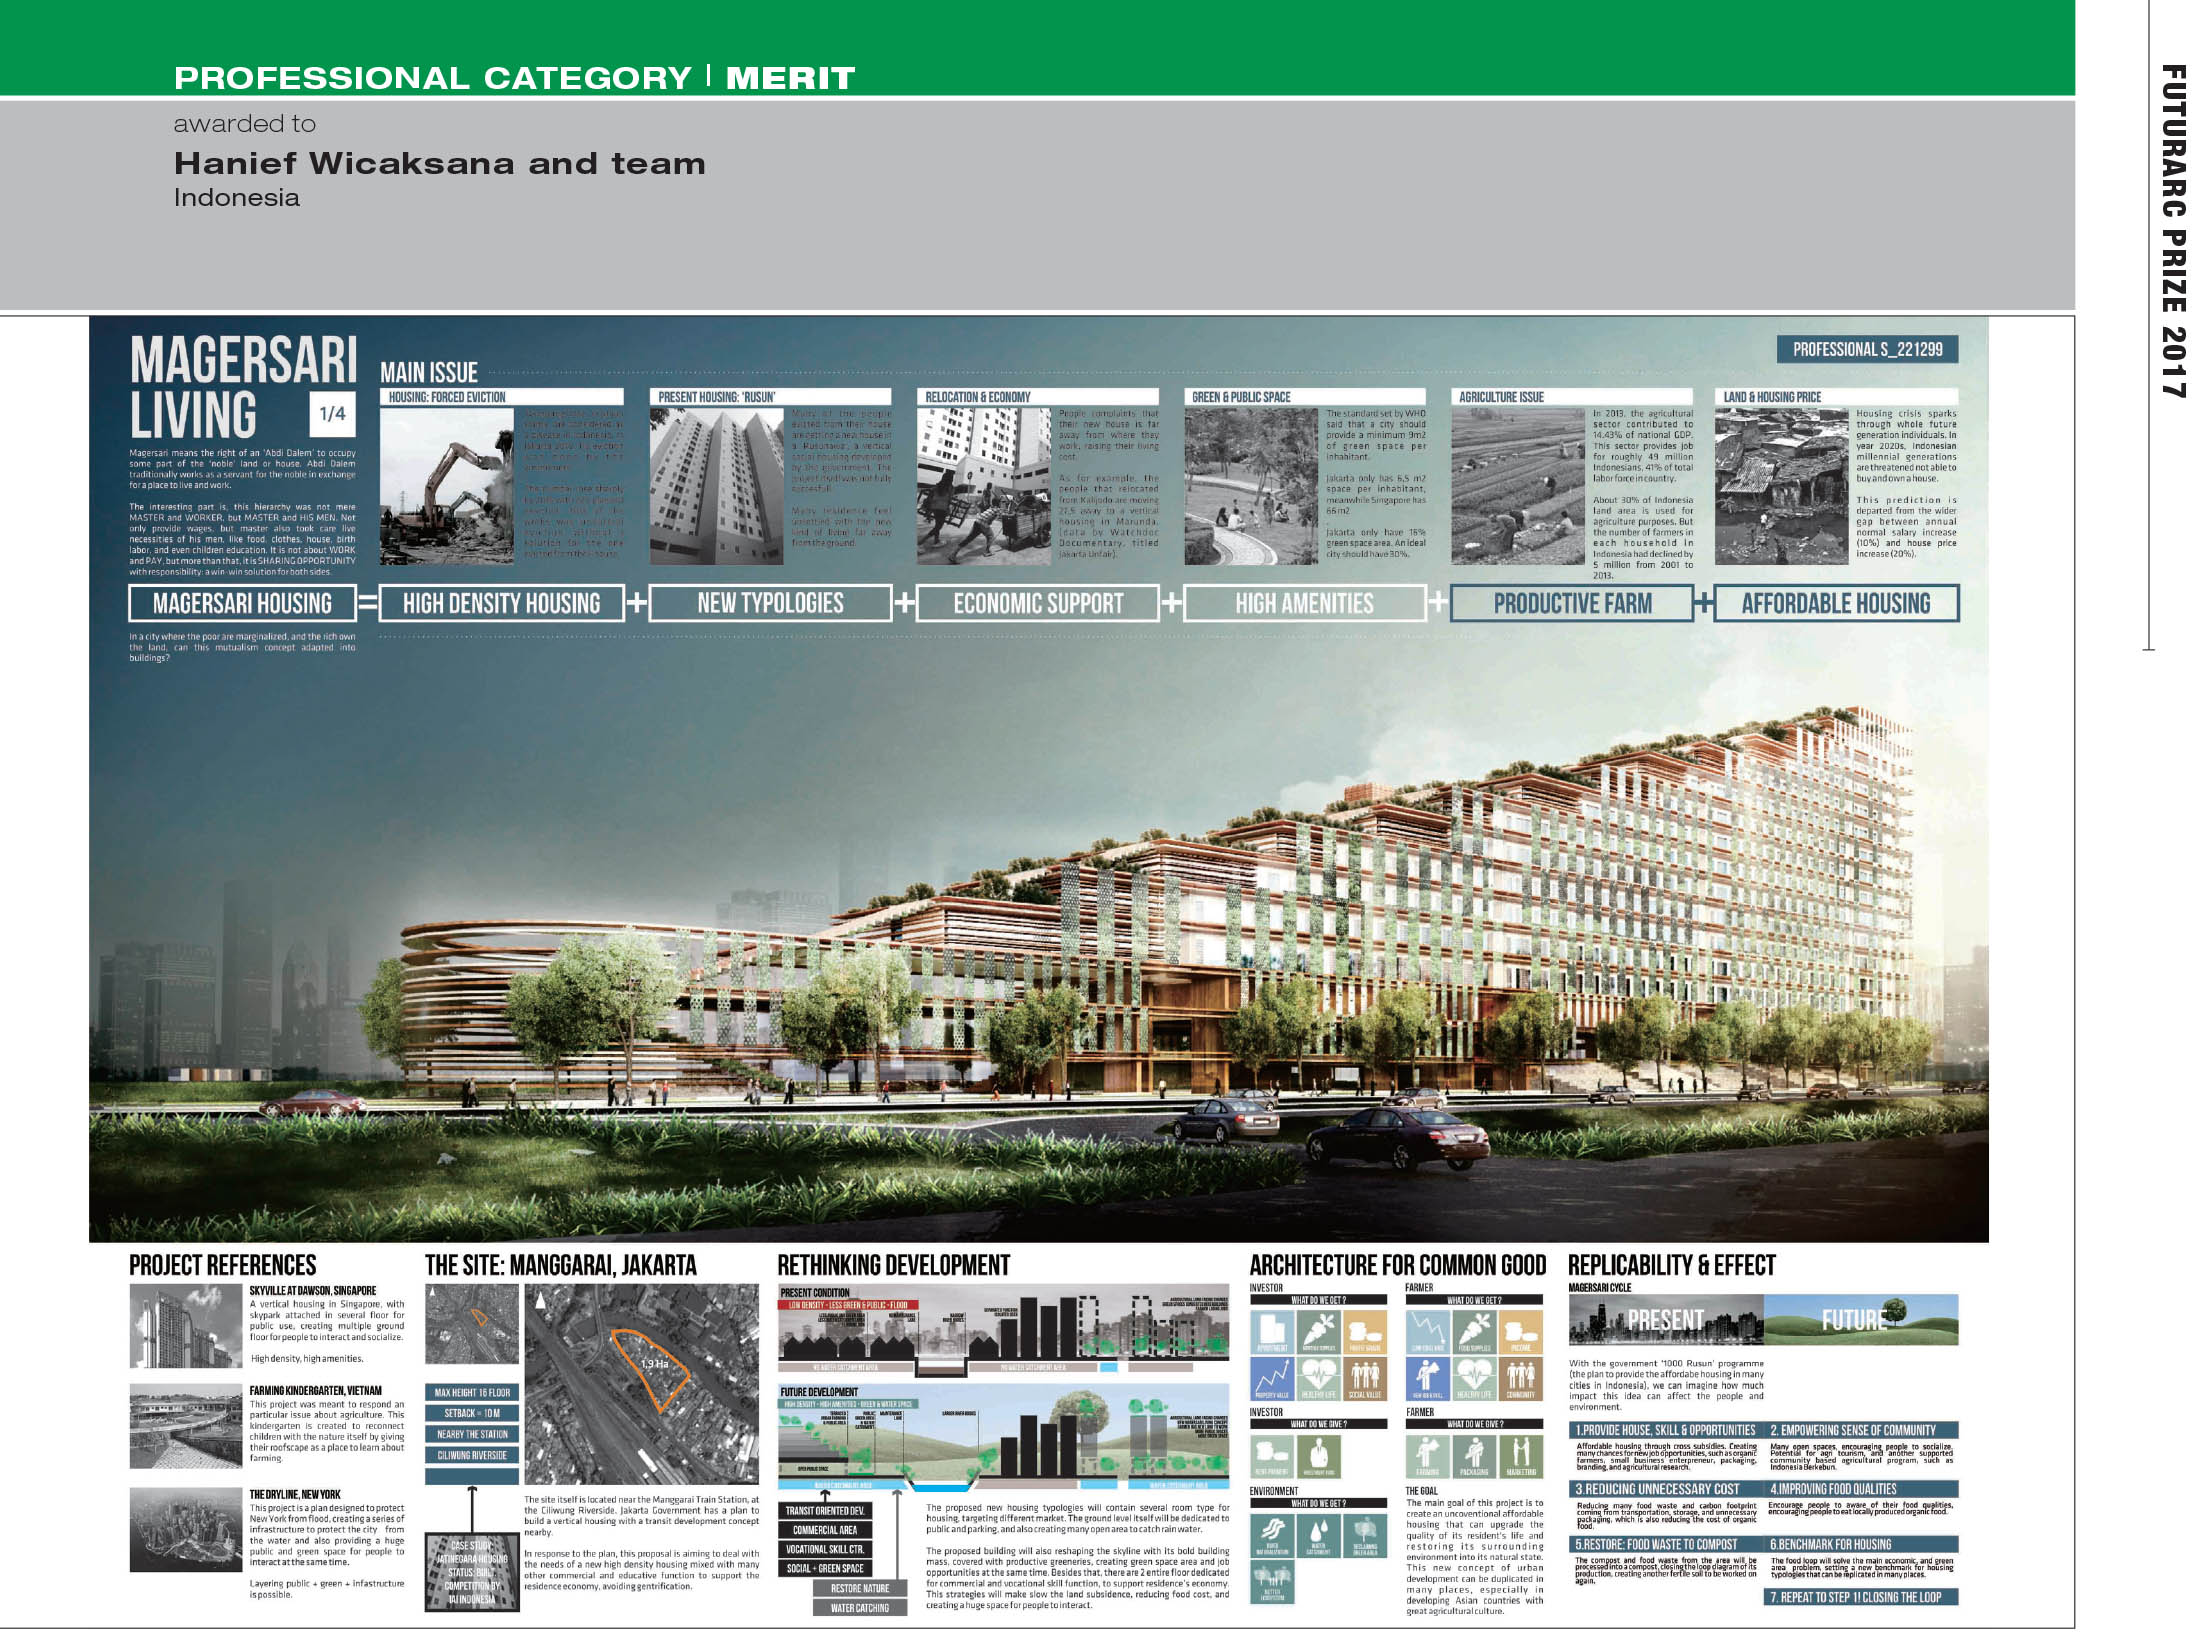Click the north arrow on small context map
The height and width of the screenshot is (1633, 2200).
click(432, 1291)
